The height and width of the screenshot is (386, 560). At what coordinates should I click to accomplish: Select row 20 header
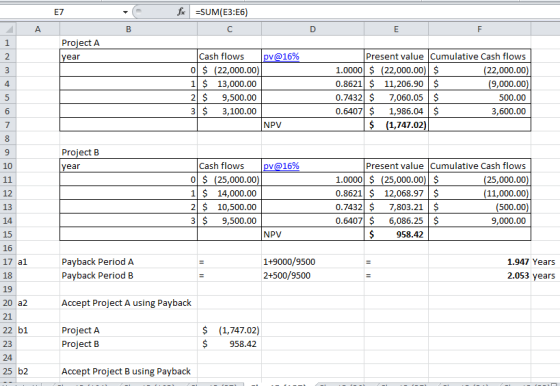pos(8,303)
